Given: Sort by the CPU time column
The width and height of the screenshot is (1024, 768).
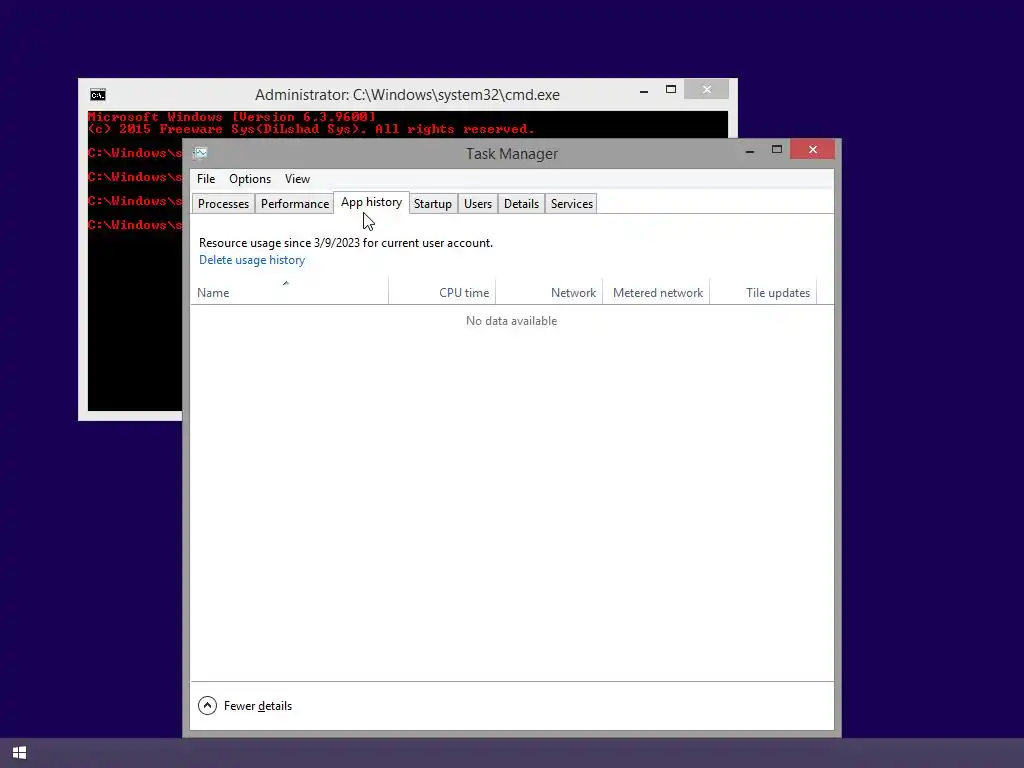Looking at the screenshot, I should [442, 291].
